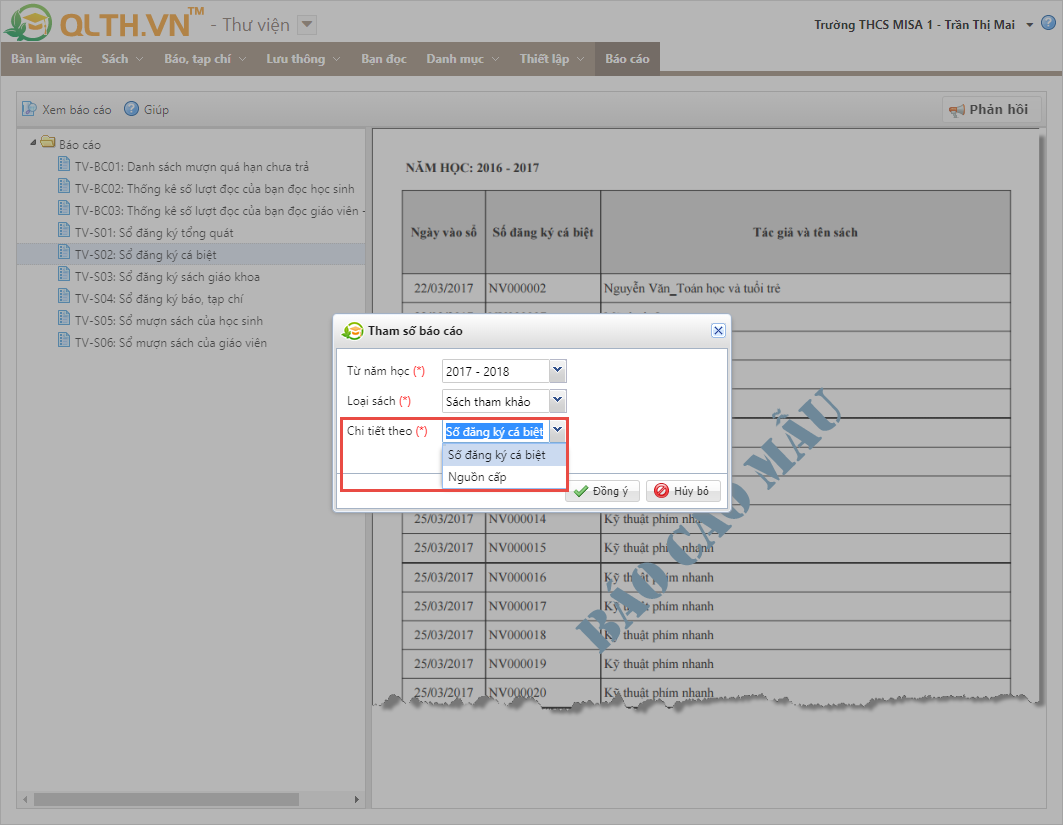Click the Xem báo cáo report icon
1063x825 pixels.
click(29, 109)
